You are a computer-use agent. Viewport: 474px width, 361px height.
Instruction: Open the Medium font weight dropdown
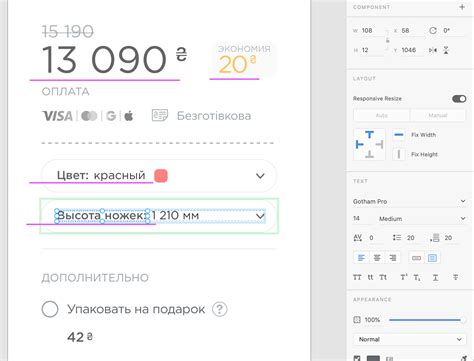(x=422, y=219)
